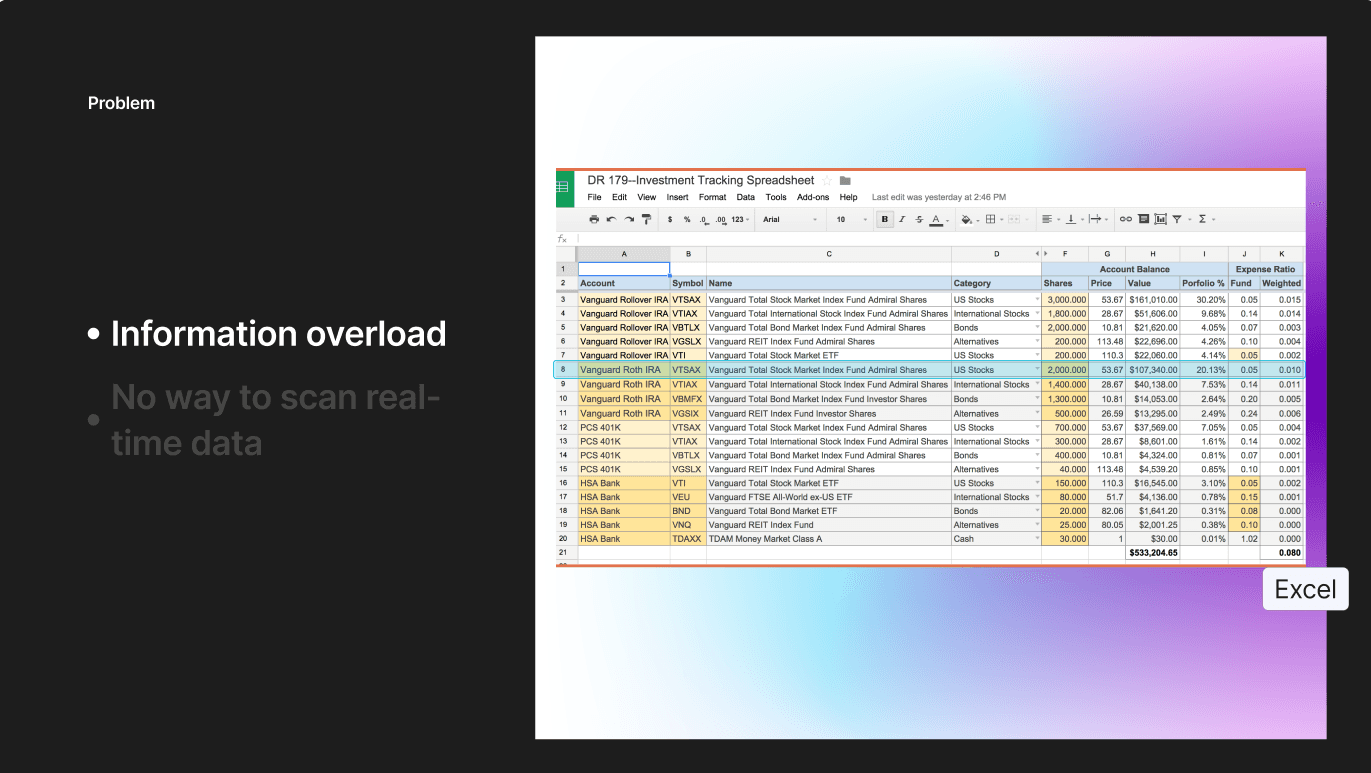This screenshot has height=773, width=1371.
Task: Open the Borders menu icon
Action: coord(993,219)
